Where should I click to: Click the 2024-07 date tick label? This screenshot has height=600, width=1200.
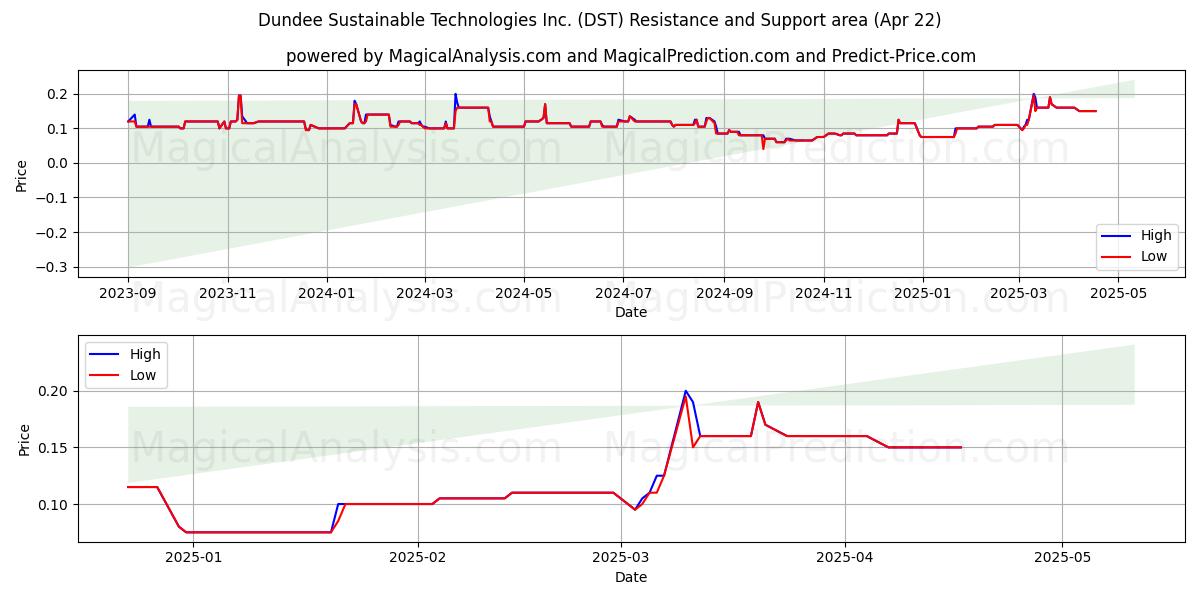tap(623, 294)
